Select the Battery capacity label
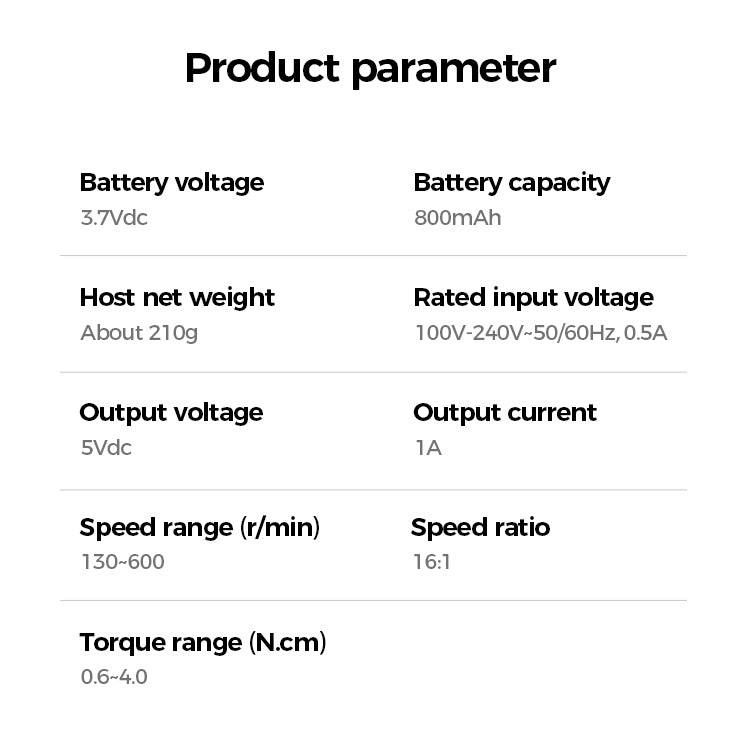Viewport: 750px width, 748px height. click(x=511, y=183)
